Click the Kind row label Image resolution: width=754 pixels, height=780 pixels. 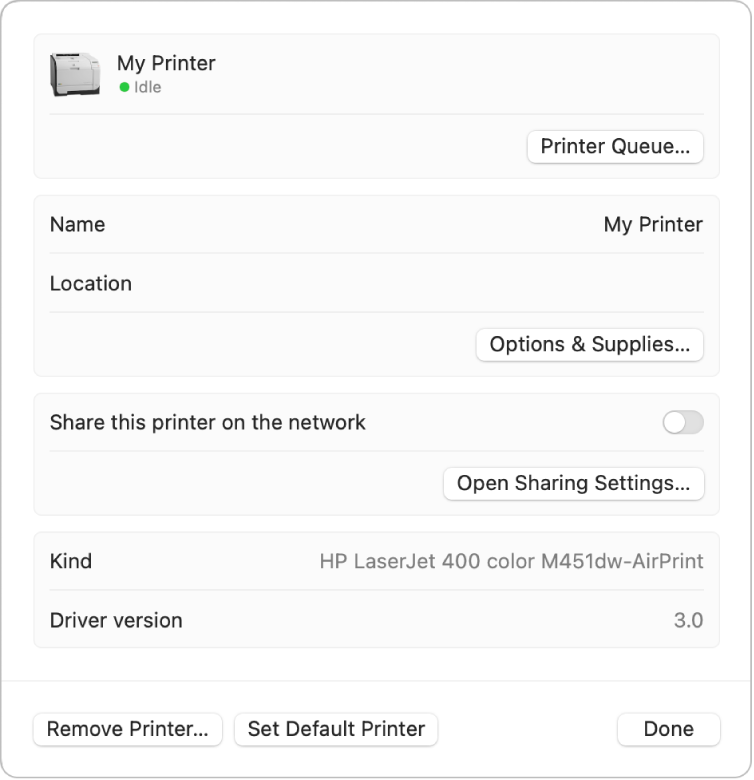pyautogui.click(x=71, y=562)
